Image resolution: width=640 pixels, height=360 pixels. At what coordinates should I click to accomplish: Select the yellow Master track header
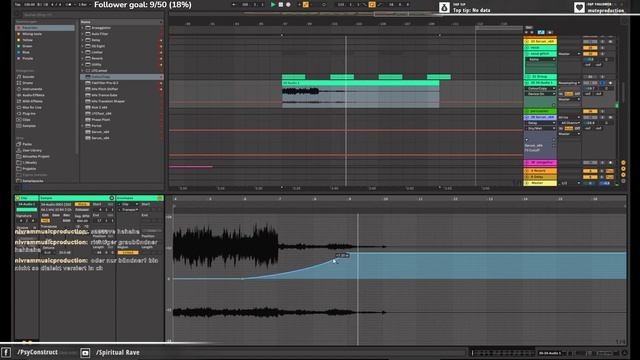click(x=540, y=183)
